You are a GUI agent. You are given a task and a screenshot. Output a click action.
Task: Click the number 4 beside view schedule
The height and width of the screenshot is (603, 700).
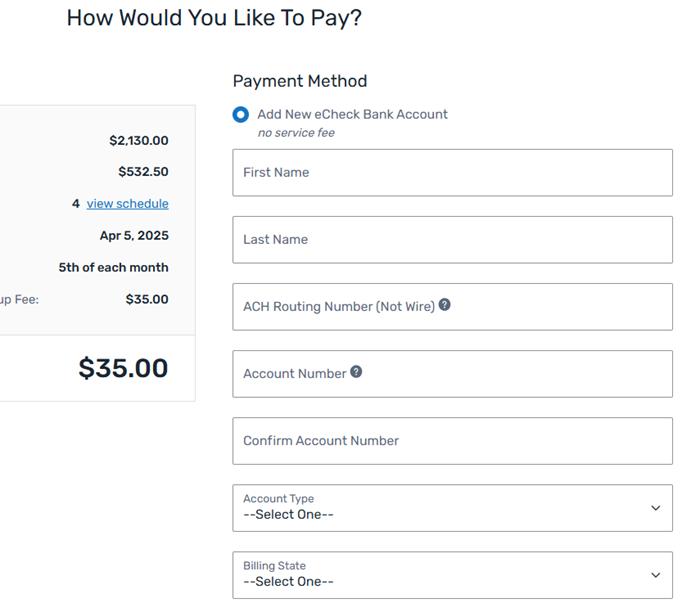click(x=76, y=204)
